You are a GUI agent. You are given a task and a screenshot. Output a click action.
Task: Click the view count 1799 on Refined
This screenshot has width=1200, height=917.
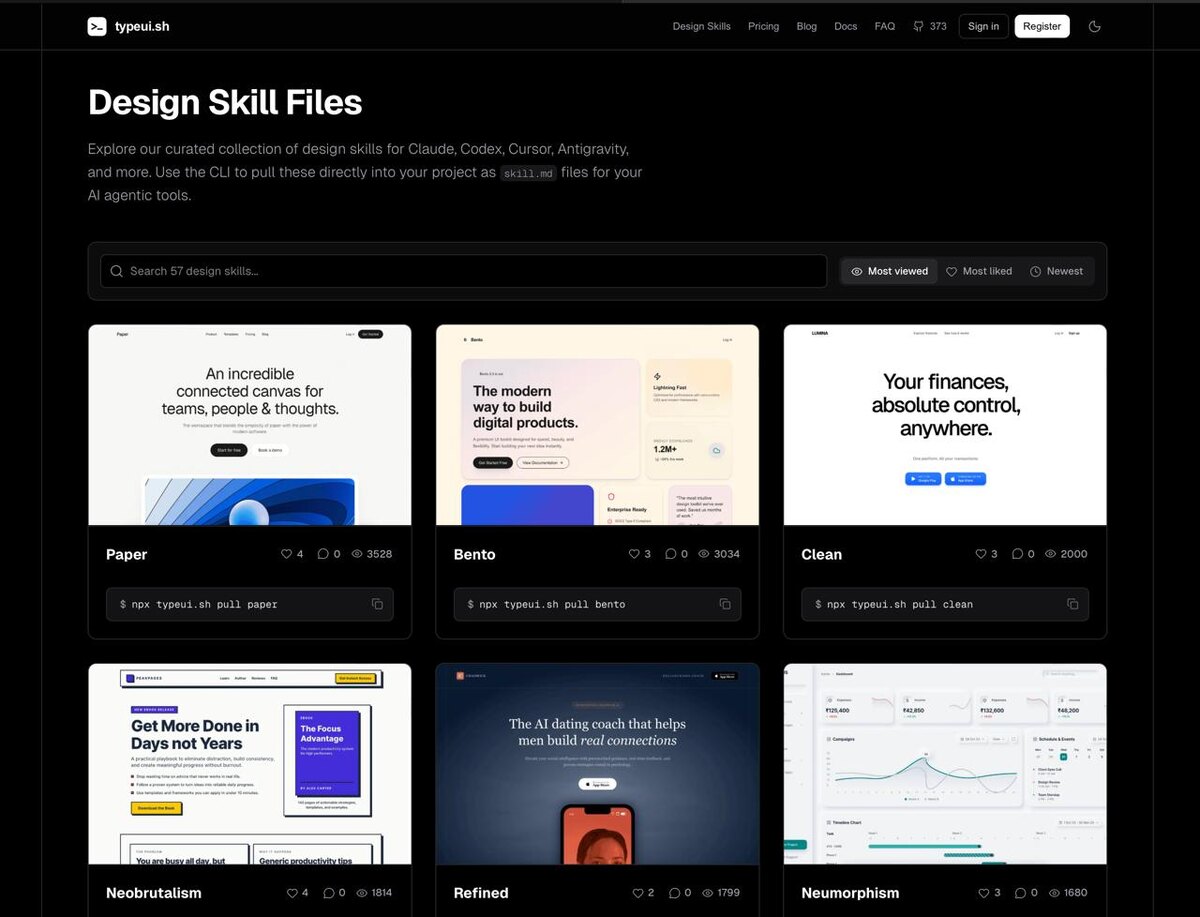pyautogui.click(x=721, y=893)
